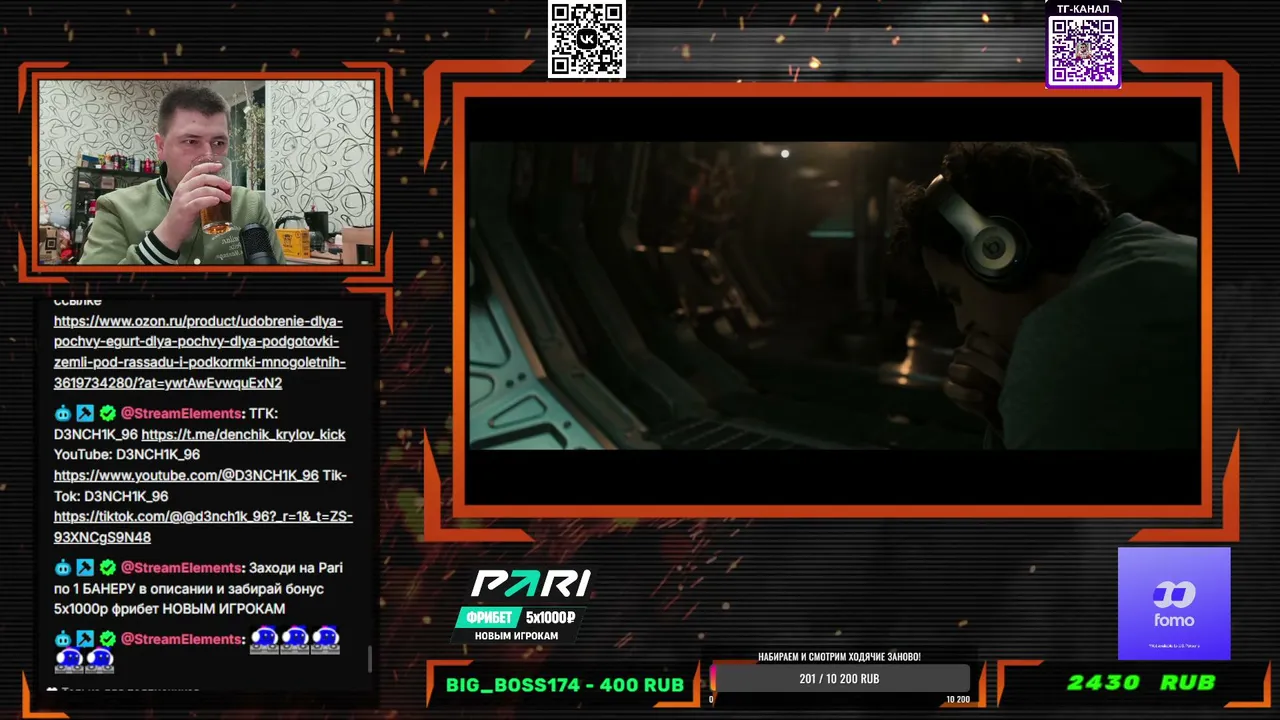Click the PARI logo
This screenshot has width=1280, height=720.
[531, 584]
